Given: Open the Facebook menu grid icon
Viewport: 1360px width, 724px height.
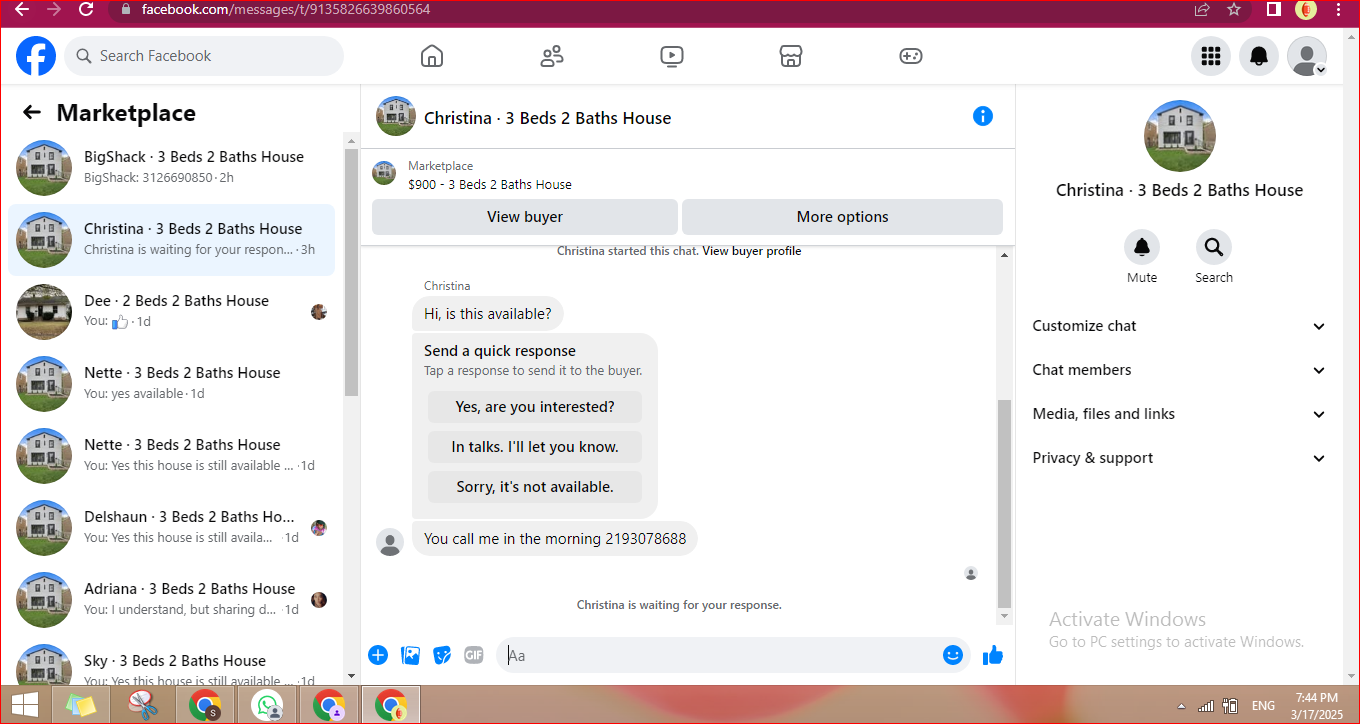Looking at the screenshot, I should point(1211,56).
